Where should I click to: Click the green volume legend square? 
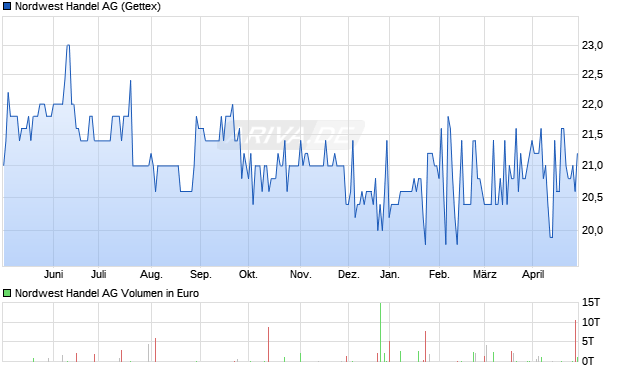pyautogui.click(x=7, y=293)
